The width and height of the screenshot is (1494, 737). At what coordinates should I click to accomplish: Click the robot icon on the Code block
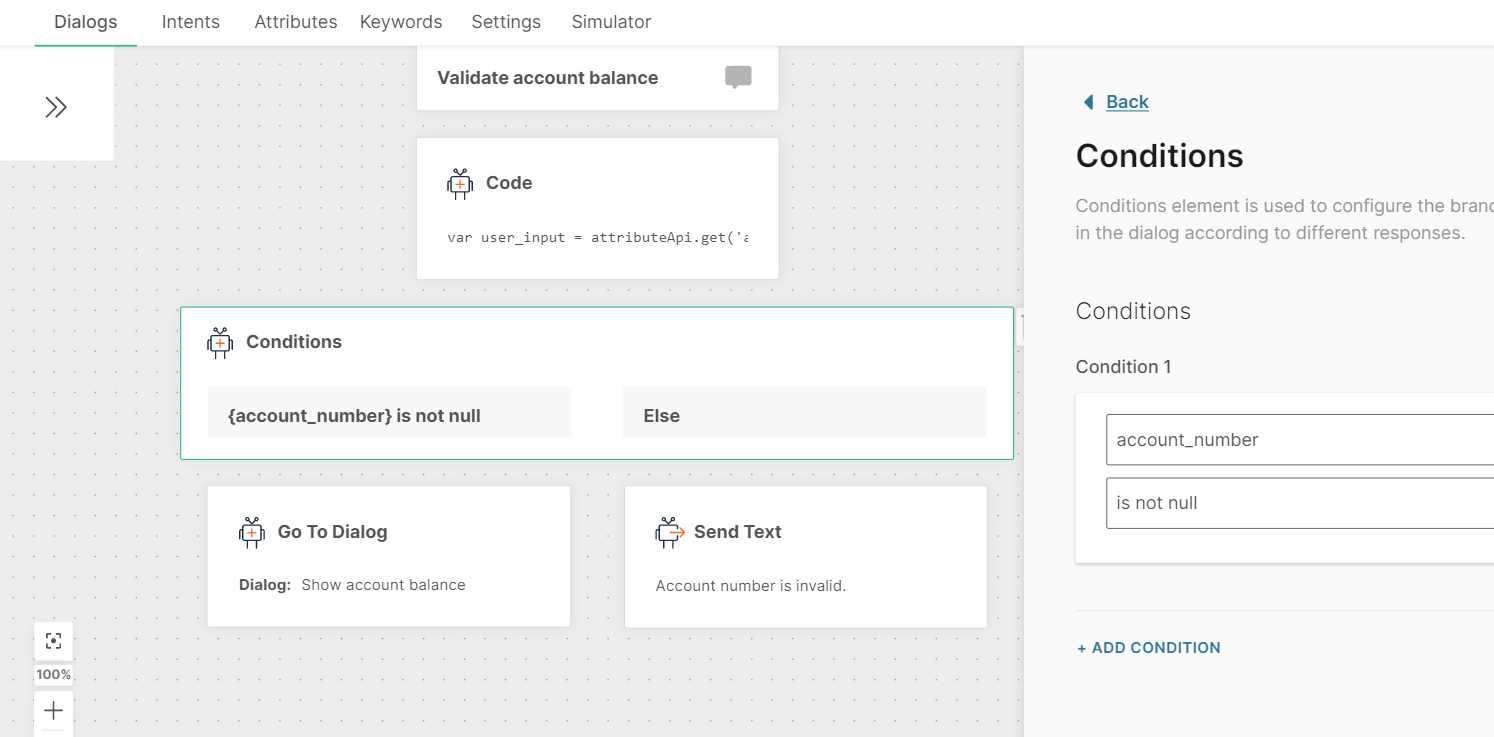click(x=460, y=183)
